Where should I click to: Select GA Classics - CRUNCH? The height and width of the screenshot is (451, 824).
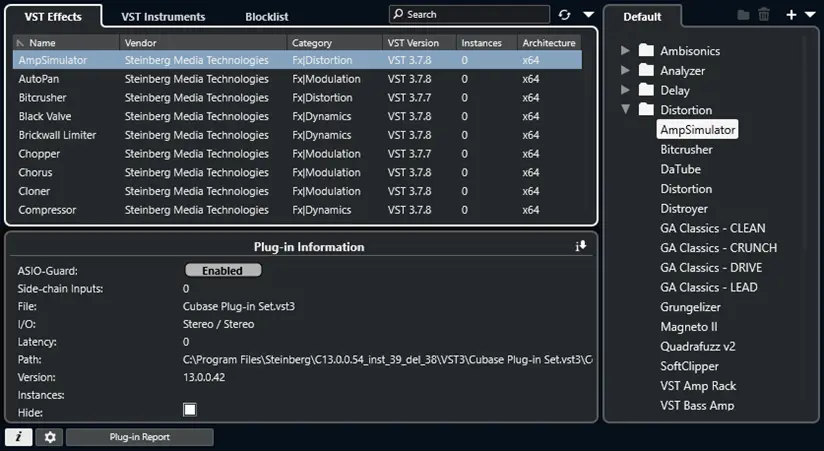718,248
